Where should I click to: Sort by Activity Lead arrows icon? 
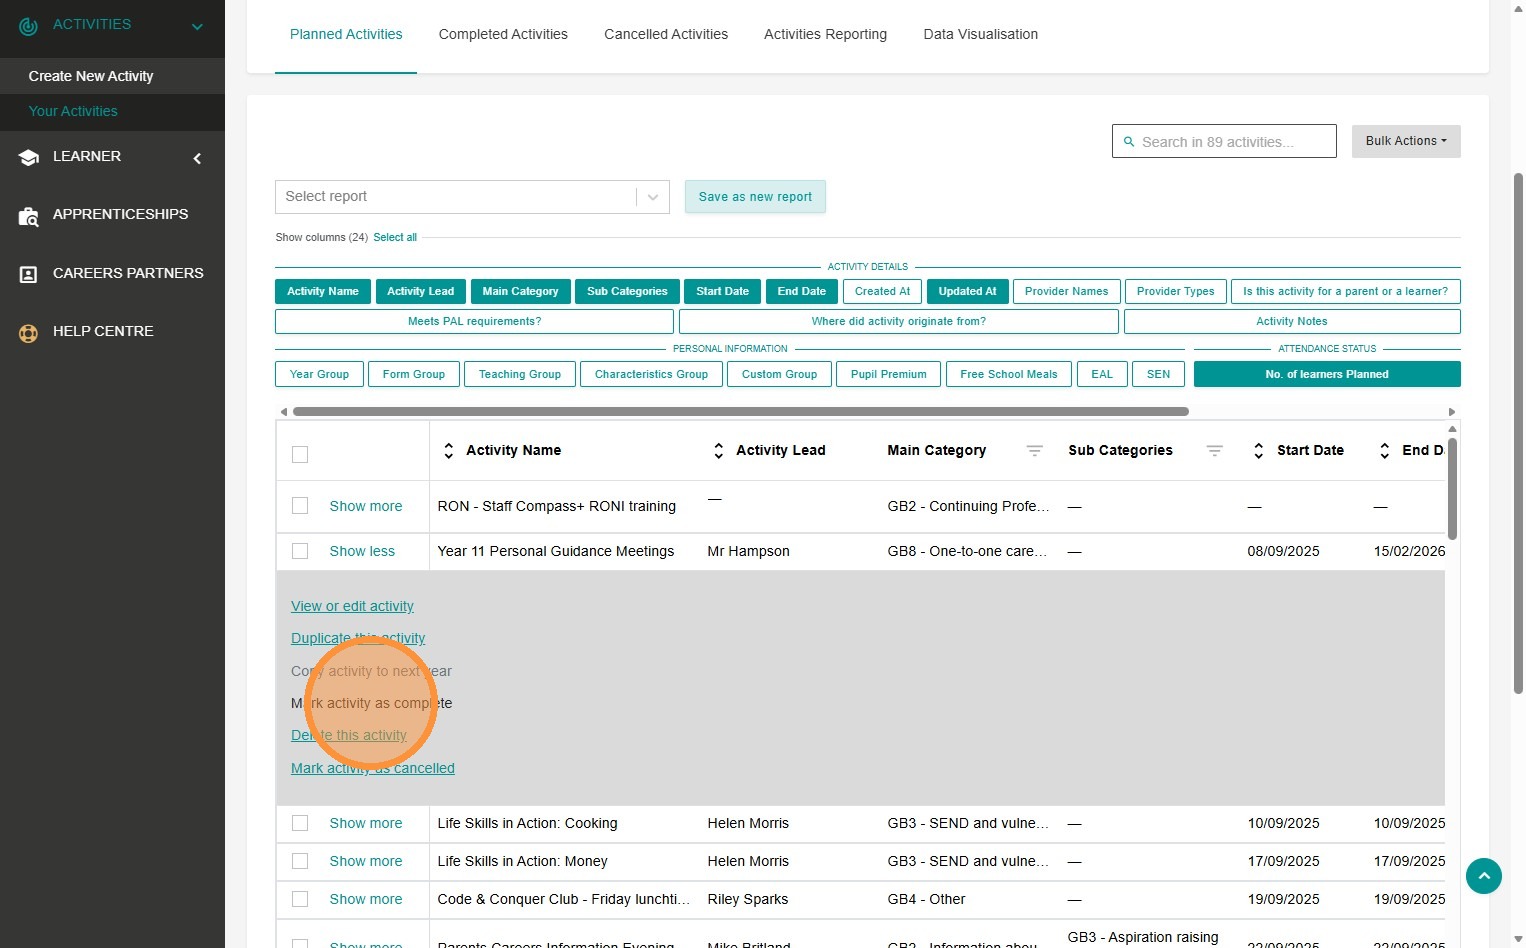point(718,451)
